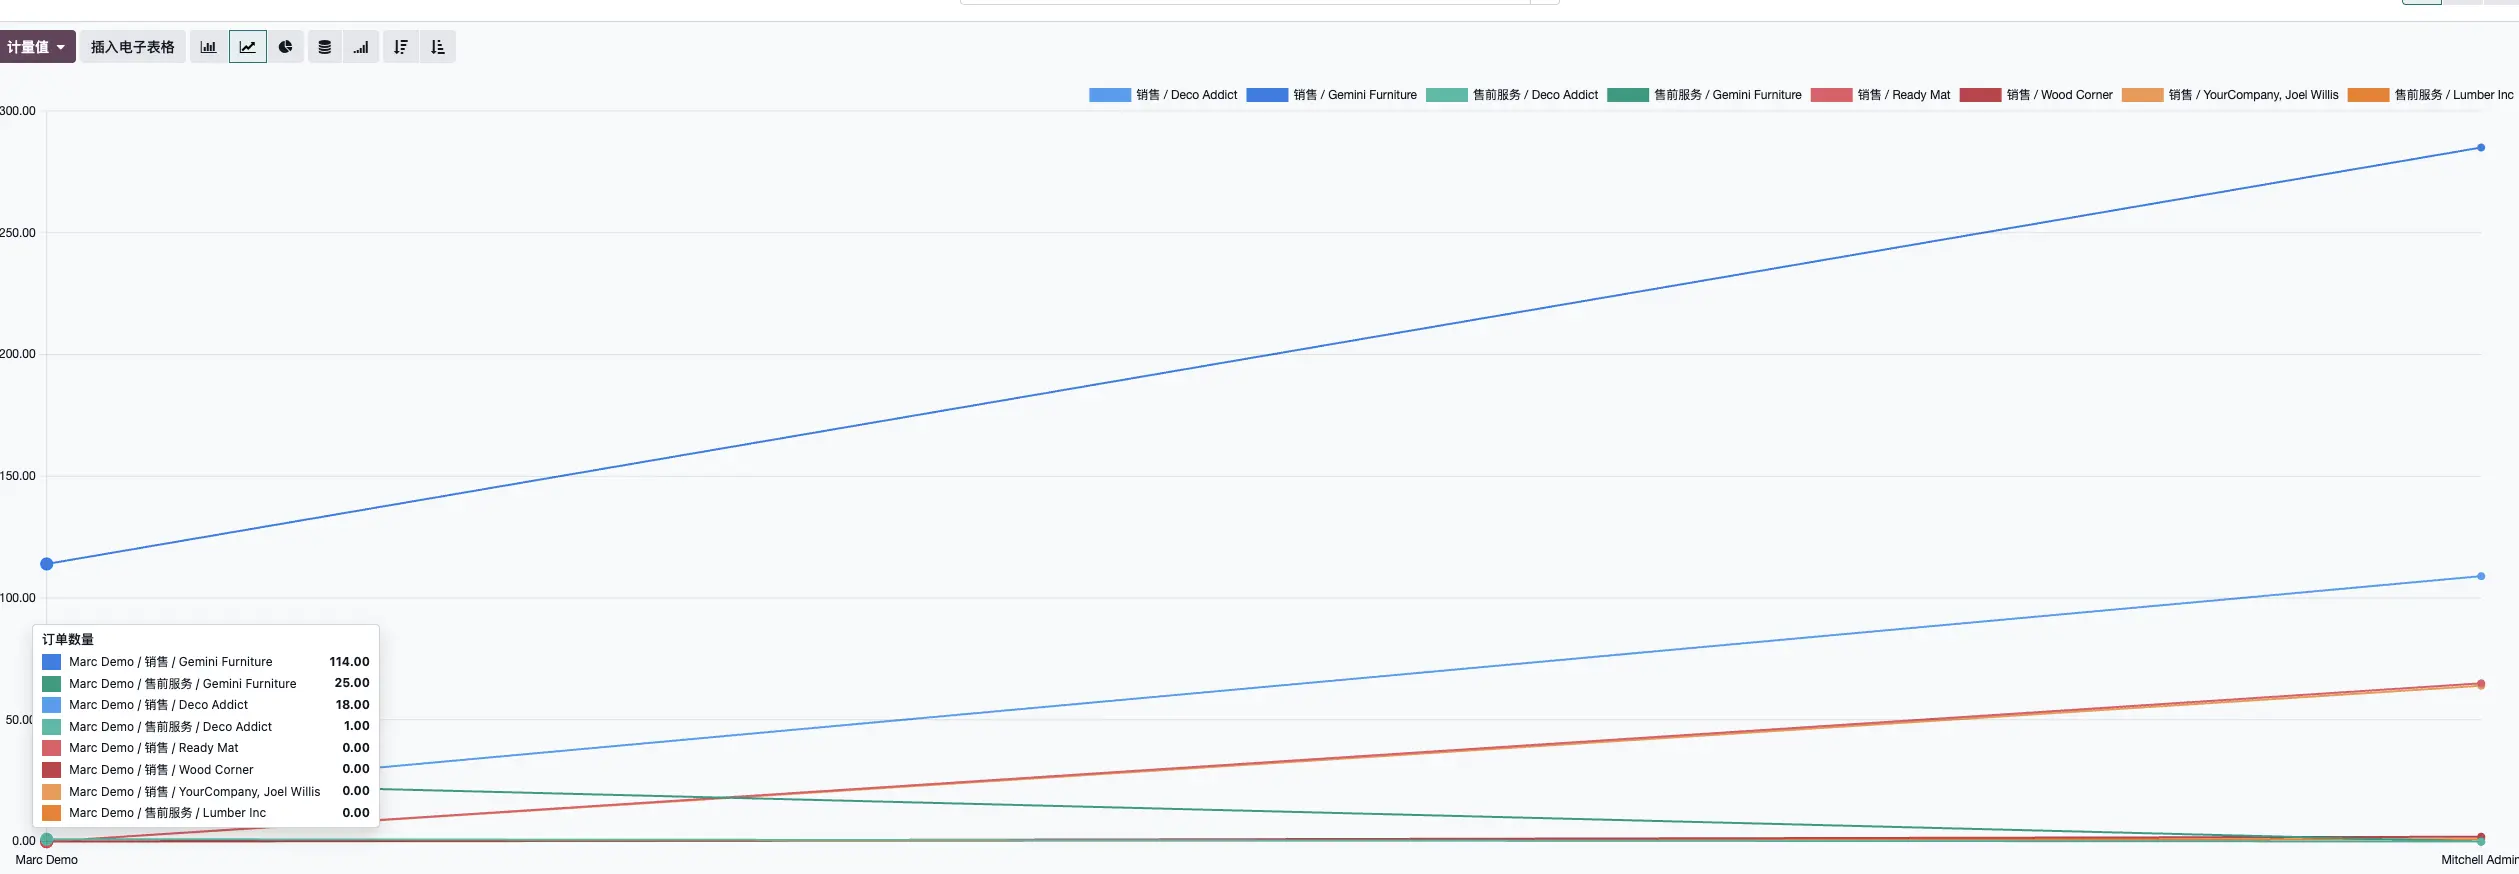Toggle 售前服务 / Deco Addict legend series
This screenshot has height=874, width=2519.
(x=1511, y=95)
